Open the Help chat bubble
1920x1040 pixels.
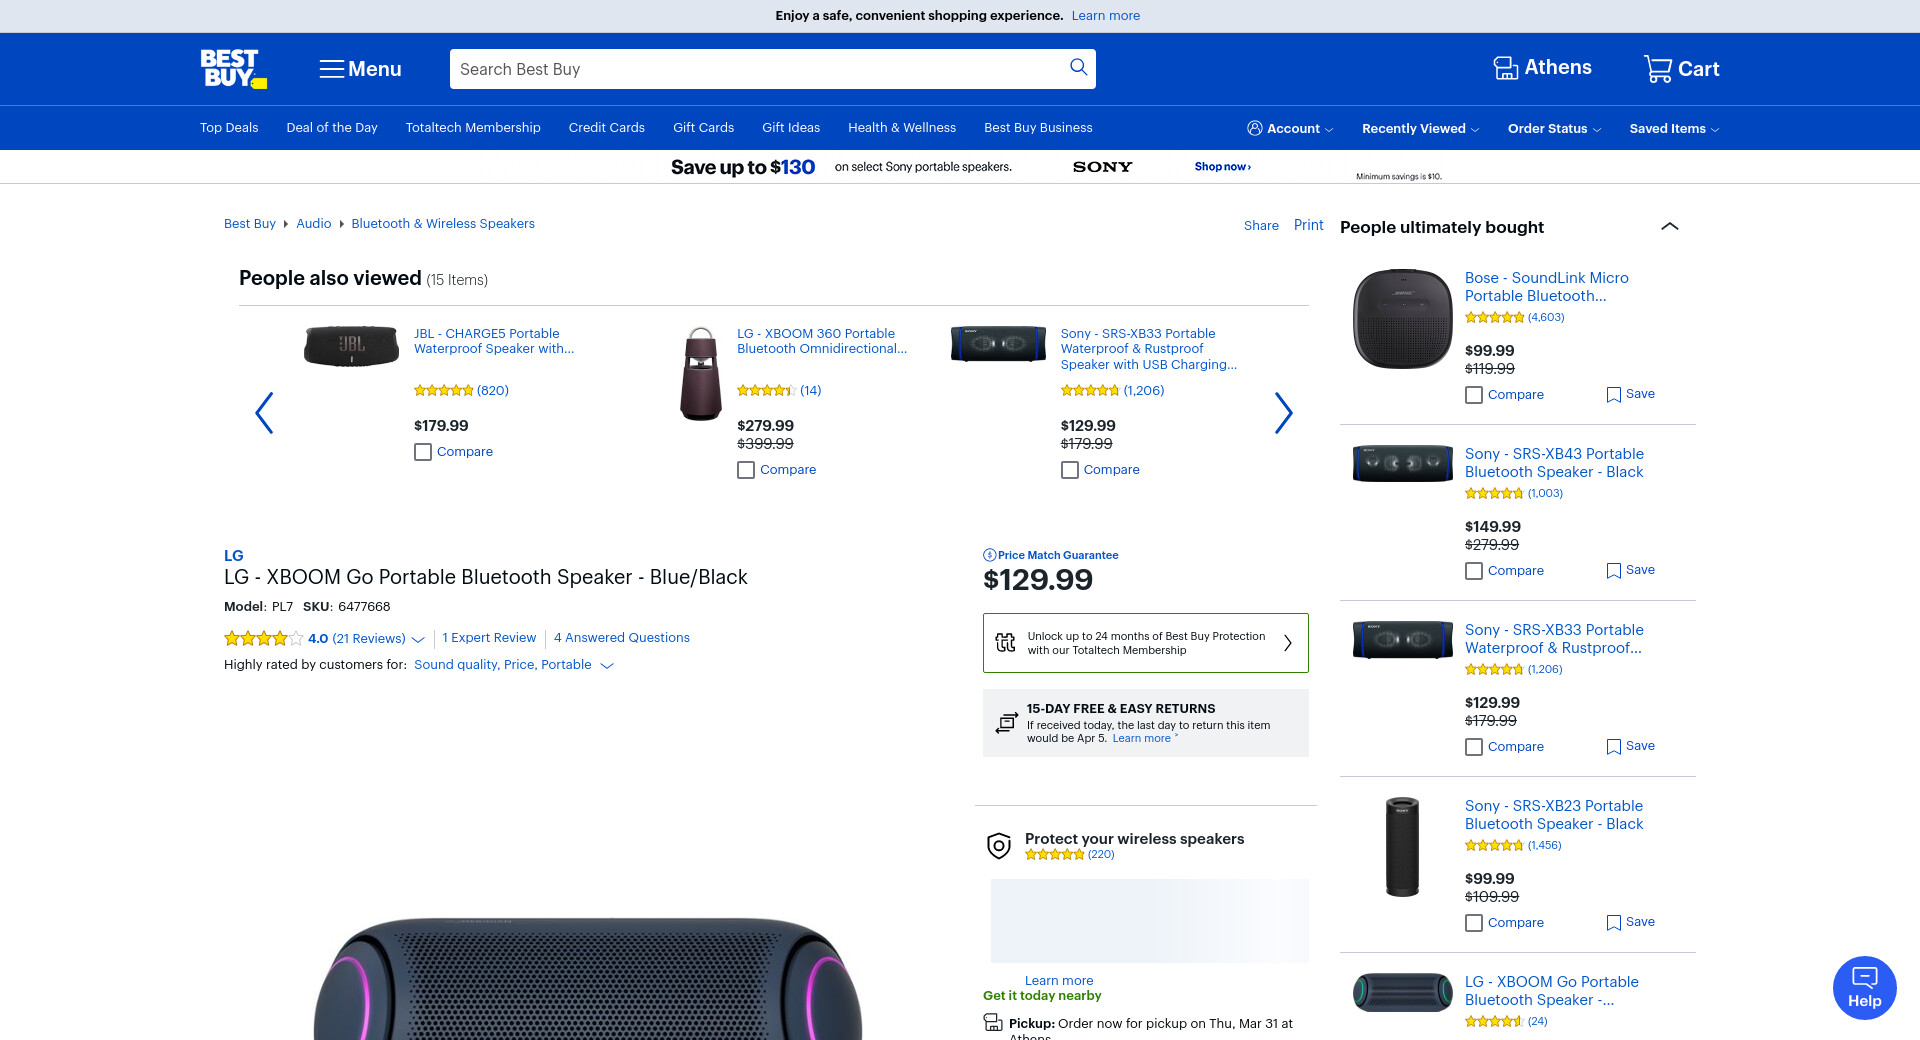1864,988
